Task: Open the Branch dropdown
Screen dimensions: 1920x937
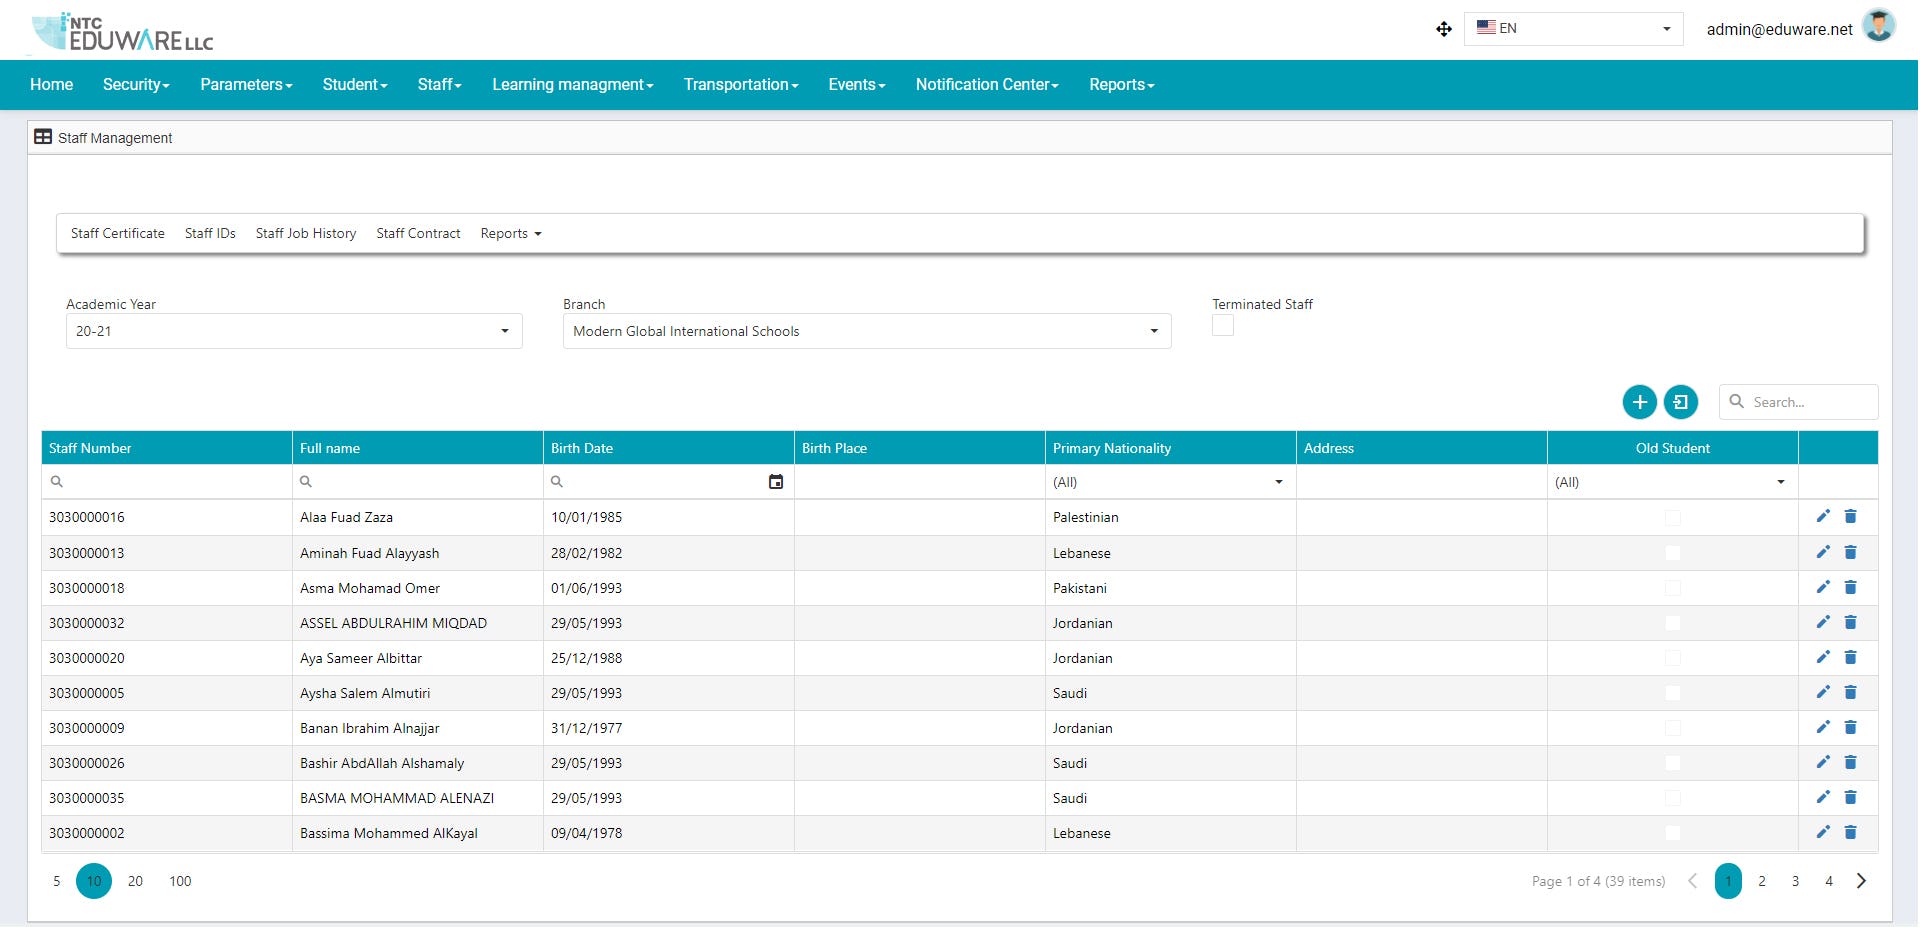Action: tap(1153, 331)
